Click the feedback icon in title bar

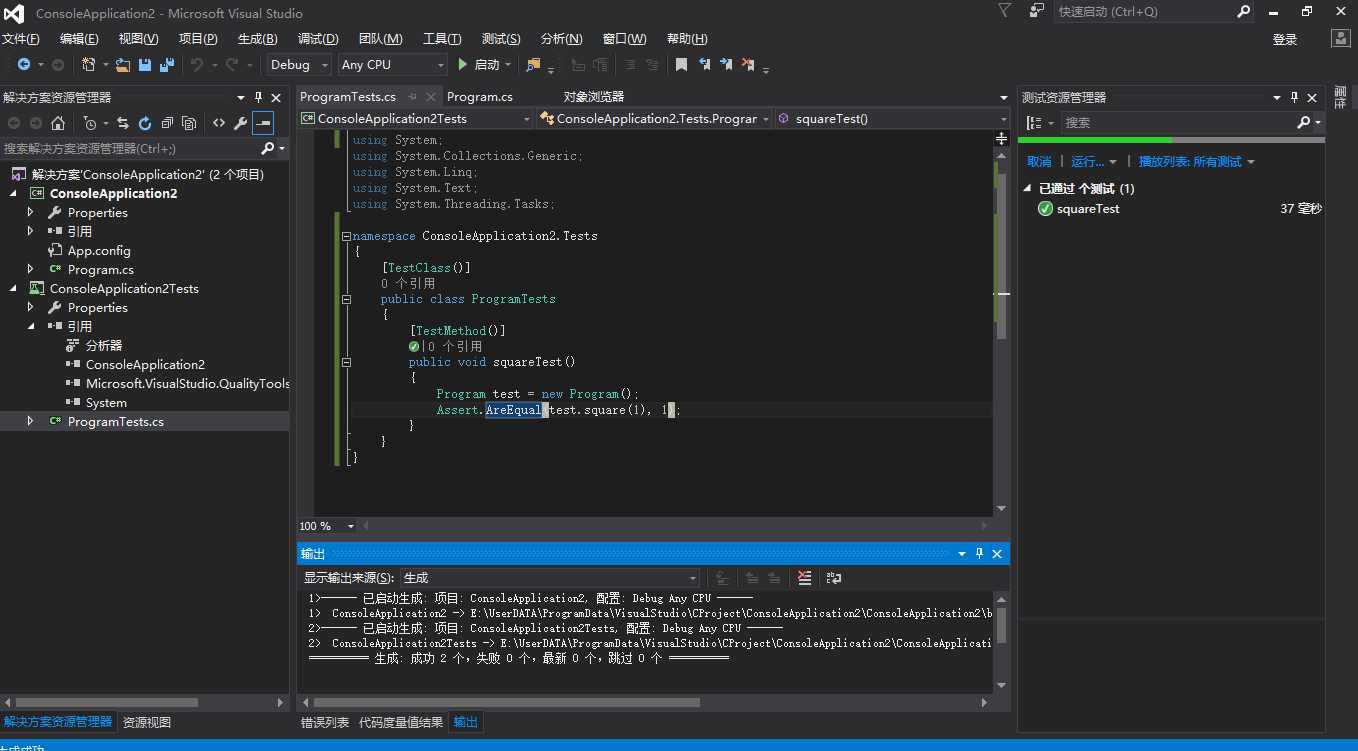pos(1037,11)
